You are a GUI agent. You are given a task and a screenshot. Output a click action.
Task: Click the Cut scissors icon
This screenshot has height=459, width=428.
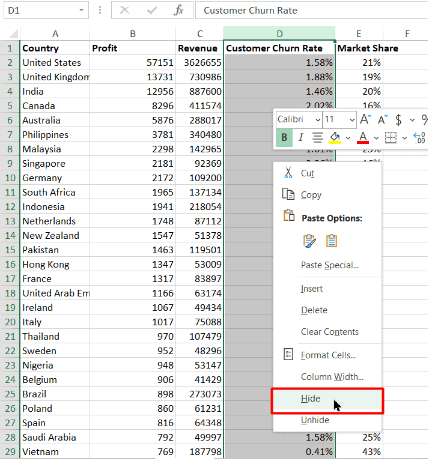(x=288, y=173)
